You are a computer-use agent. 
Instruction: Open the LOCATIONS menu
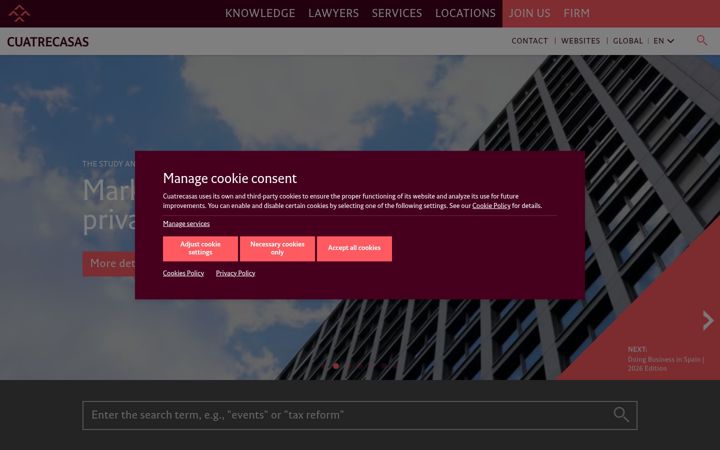(465, 13)
